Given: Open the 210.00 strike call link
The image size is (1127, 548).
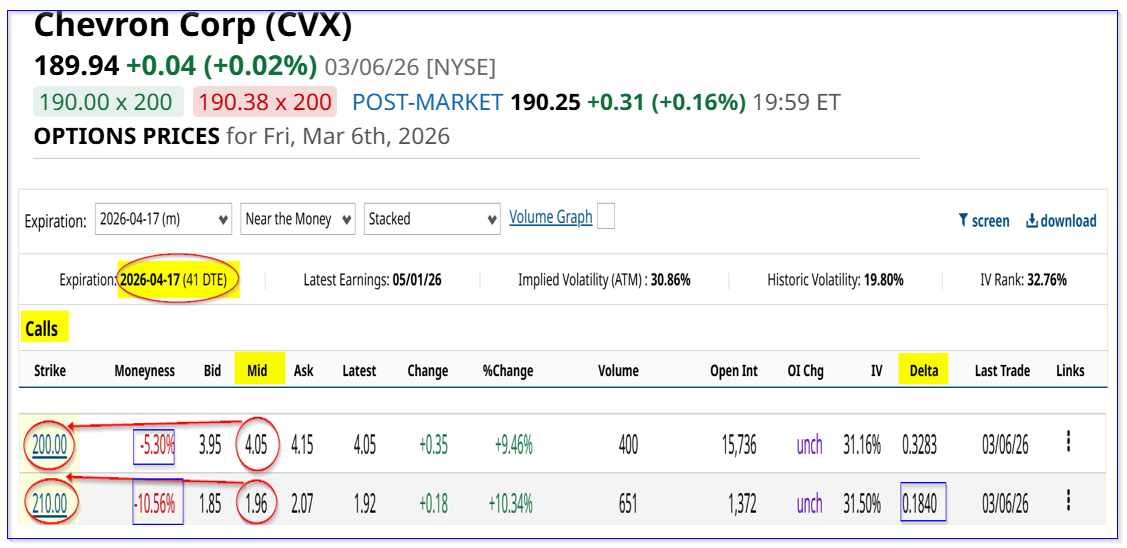Looking at the screenshot, I should coord(49,503).
